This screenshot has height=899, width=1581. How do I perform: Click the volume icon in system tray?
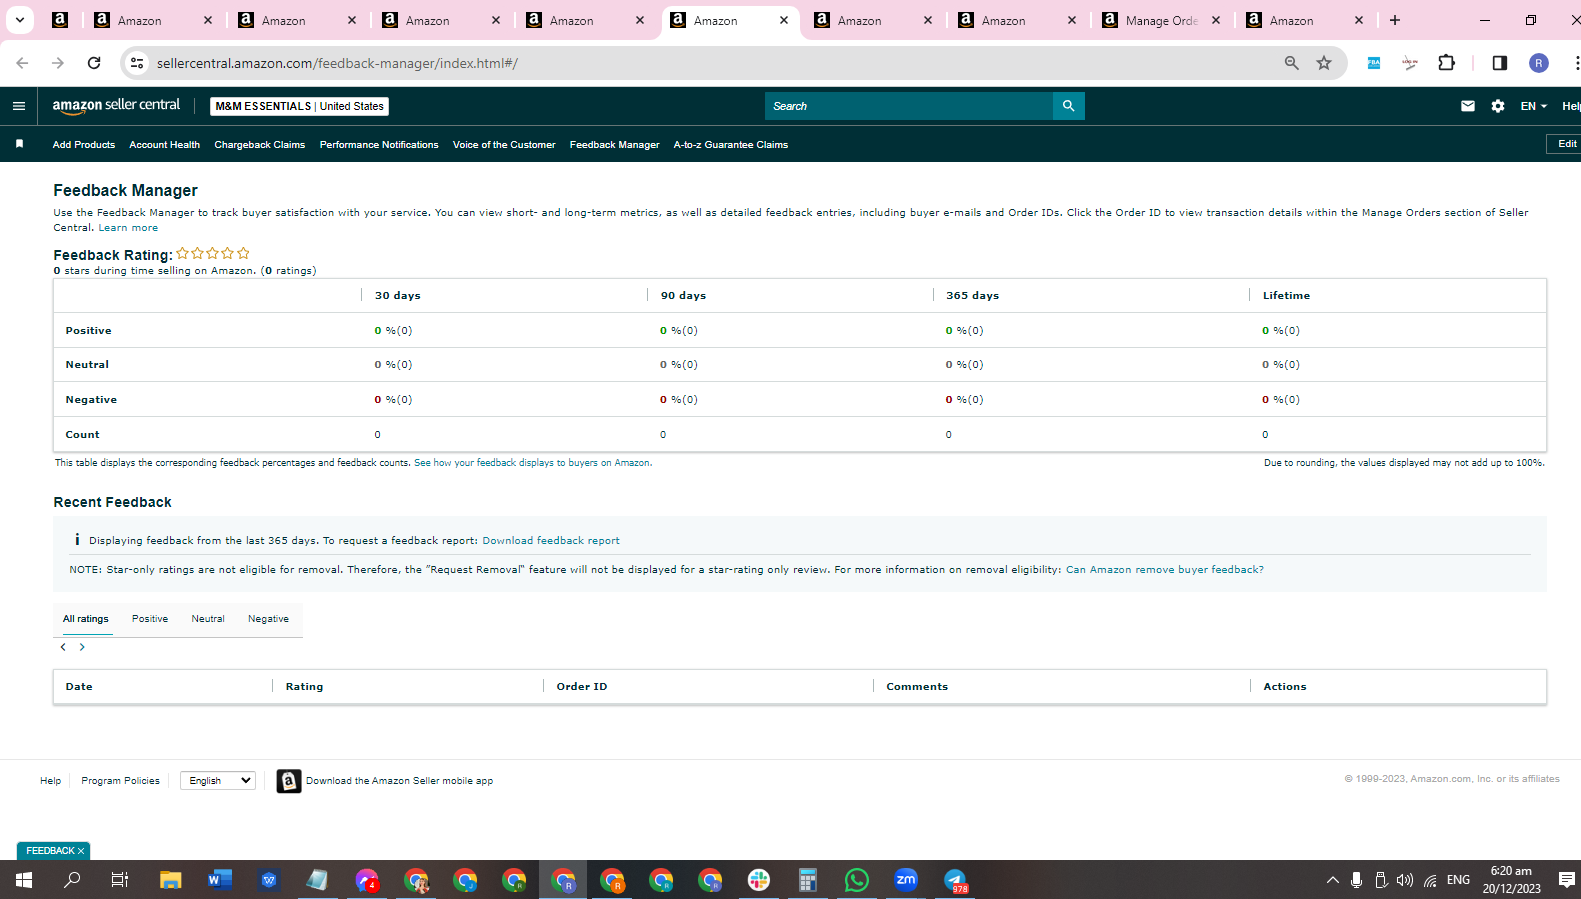[x=1405, y=880]
